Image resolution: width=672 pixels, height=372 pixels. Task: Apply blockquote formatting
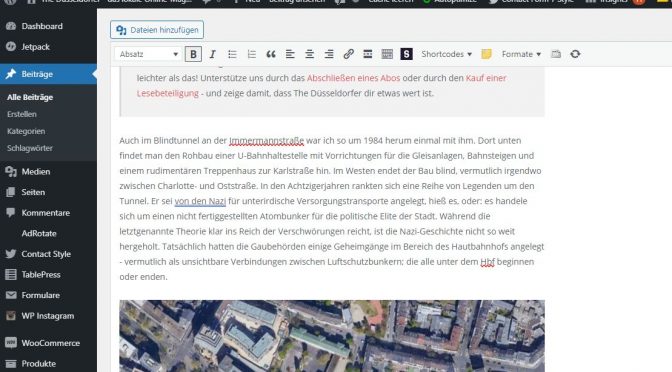(x=271, y=54)
